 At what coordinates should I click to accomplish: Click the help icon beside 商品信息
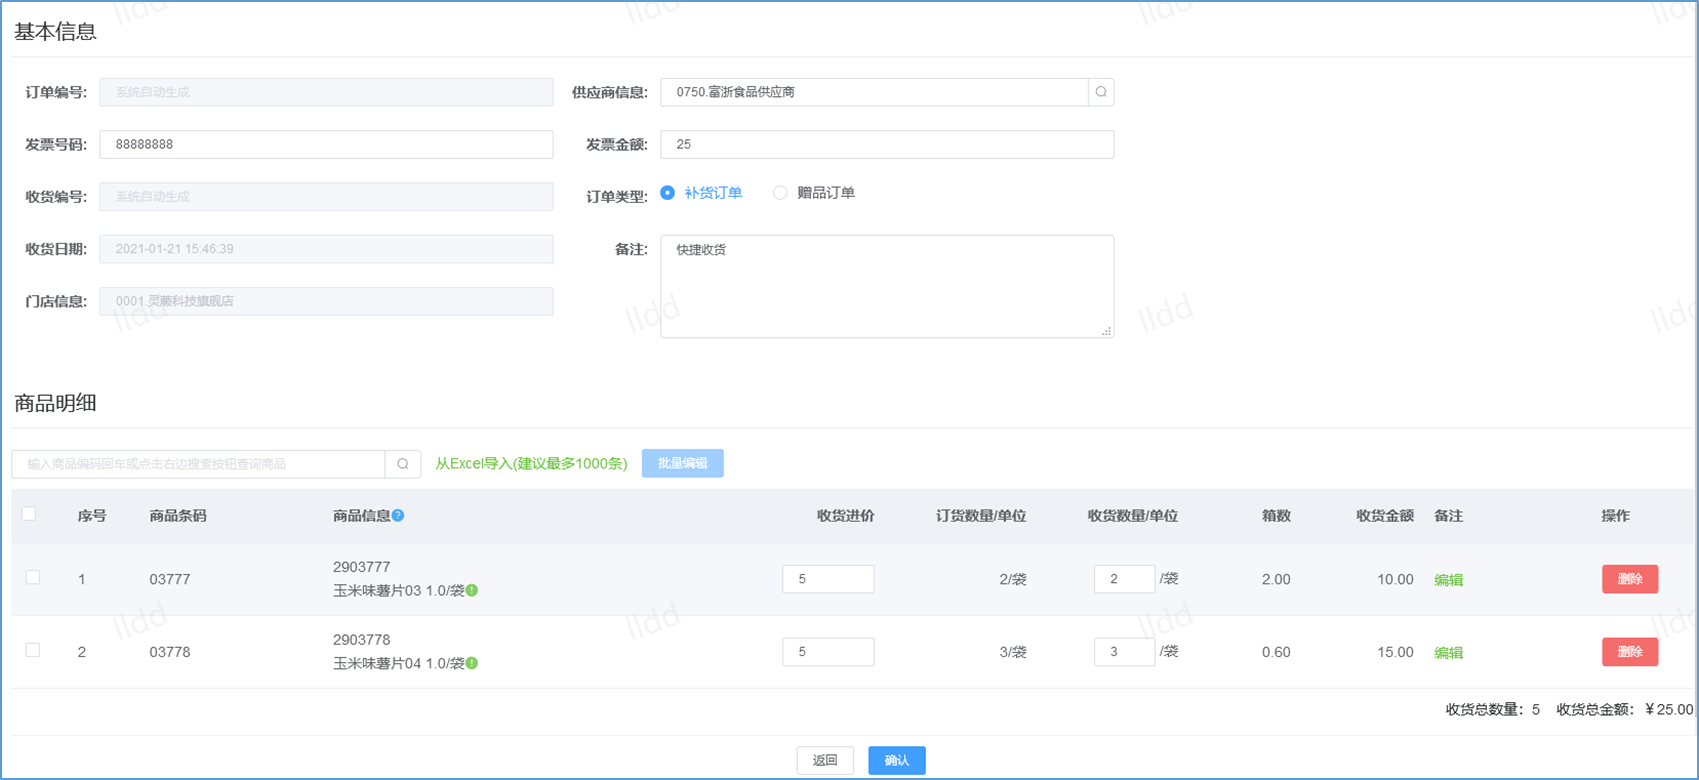[x=398, y=516]
